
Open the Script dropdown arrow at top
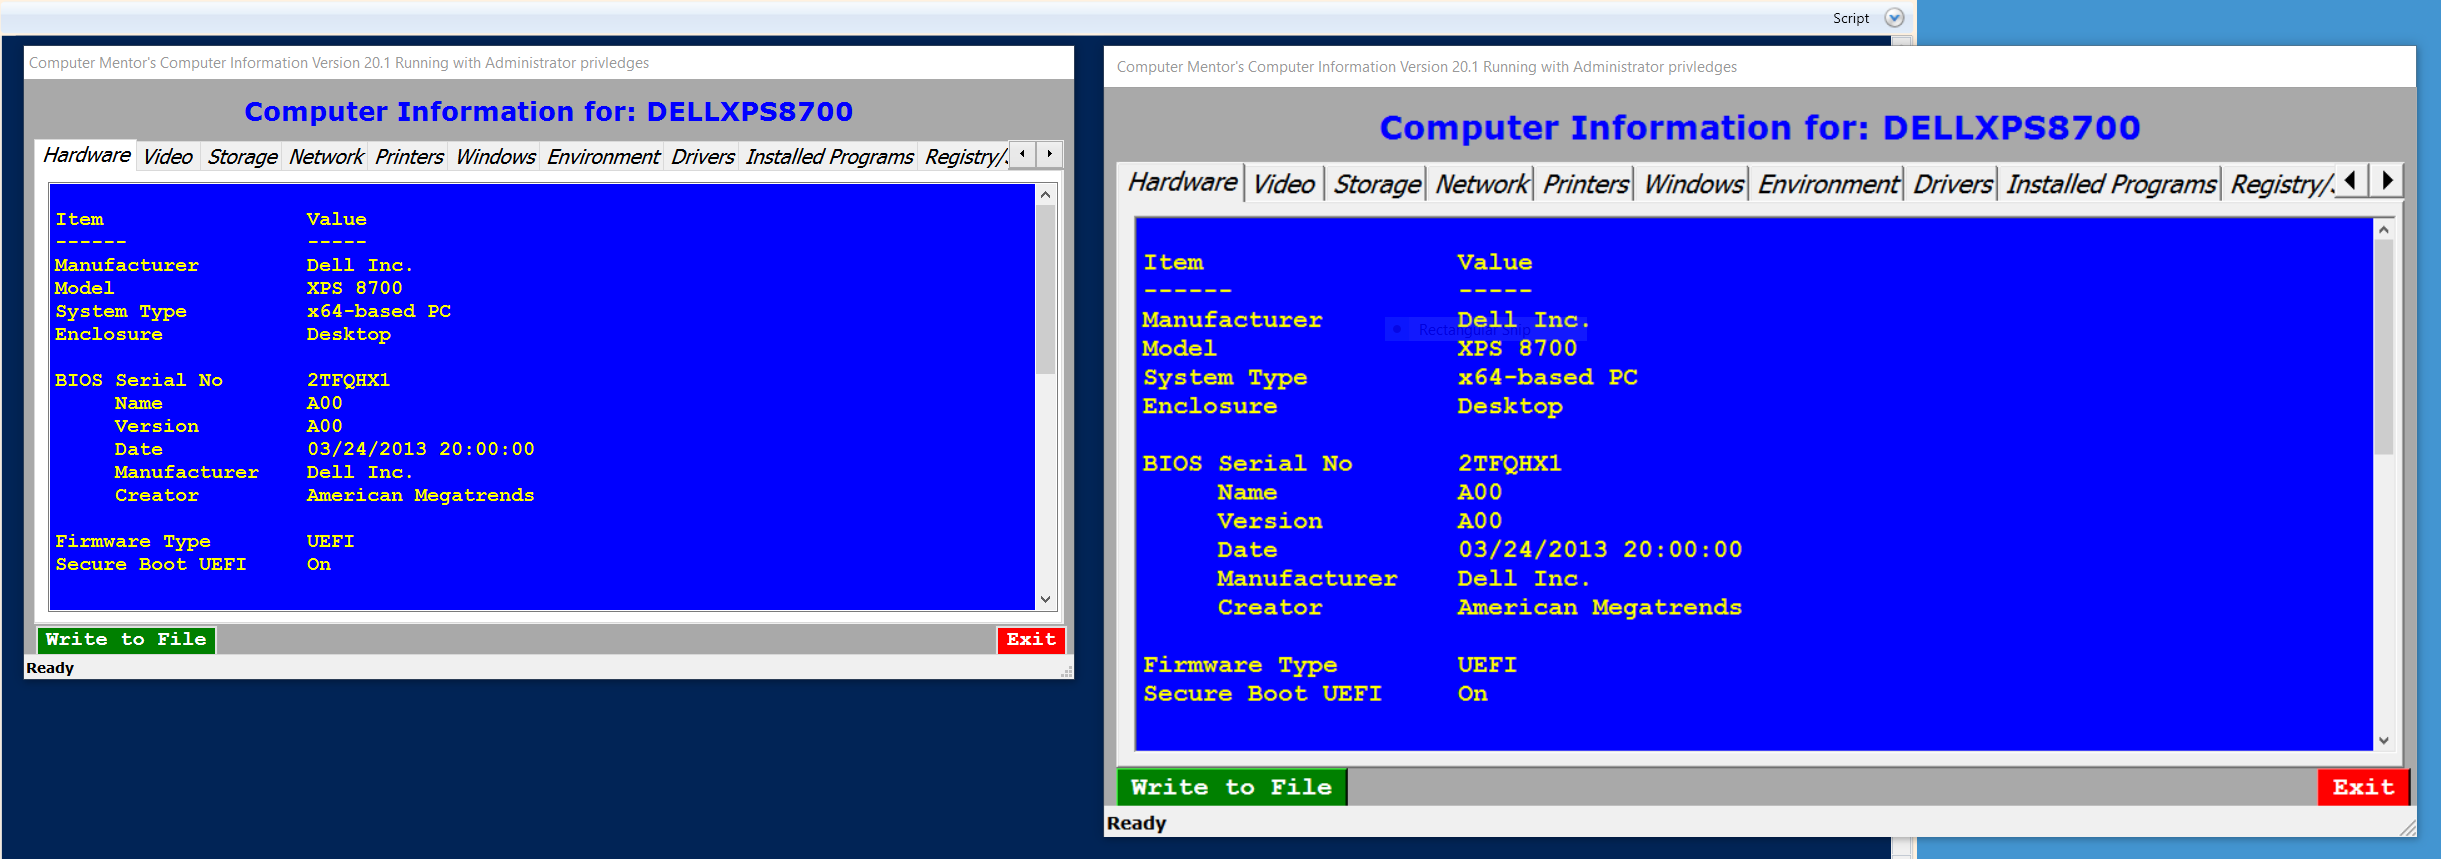point(1894,18)
